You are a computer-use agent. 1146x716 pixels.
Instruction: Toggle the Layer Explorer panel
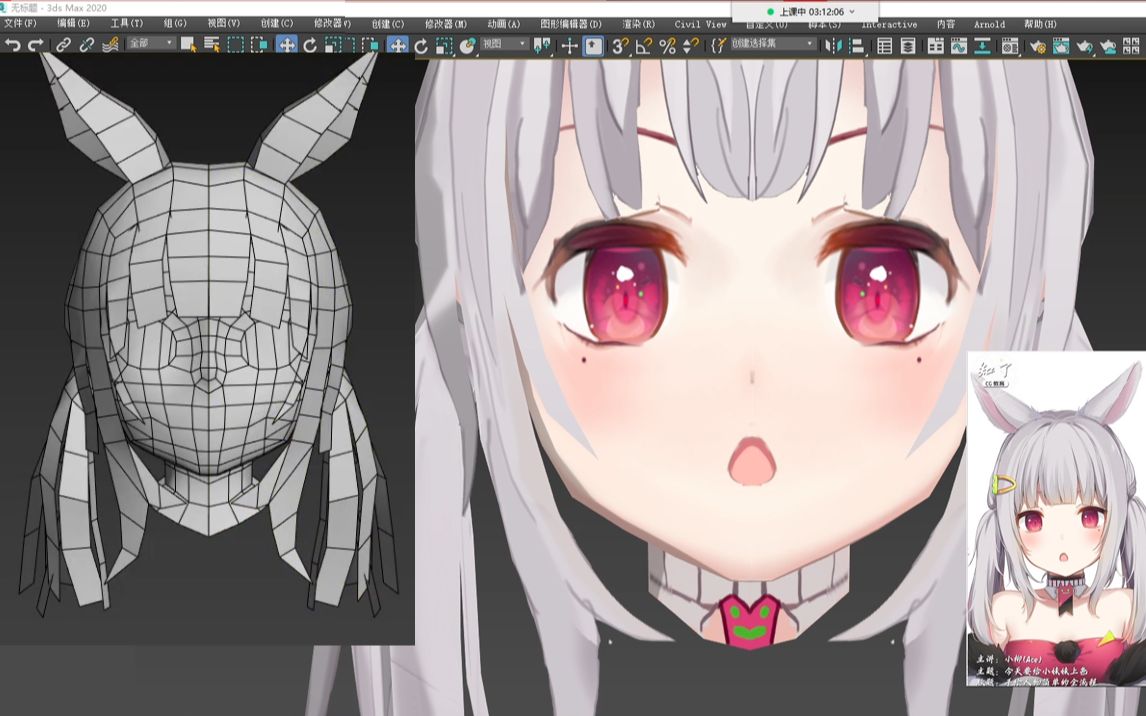(908, 46)
